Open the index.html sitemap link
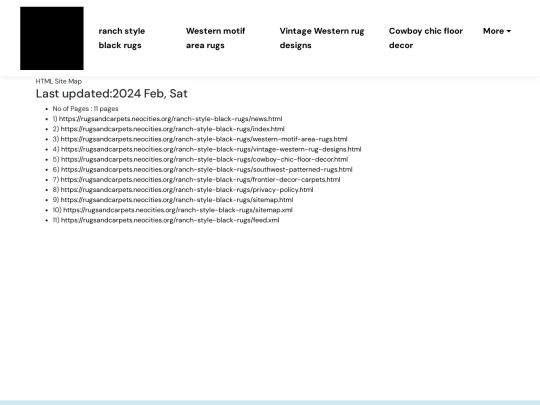This screenshot has width=540, height=405. point(173,129)
